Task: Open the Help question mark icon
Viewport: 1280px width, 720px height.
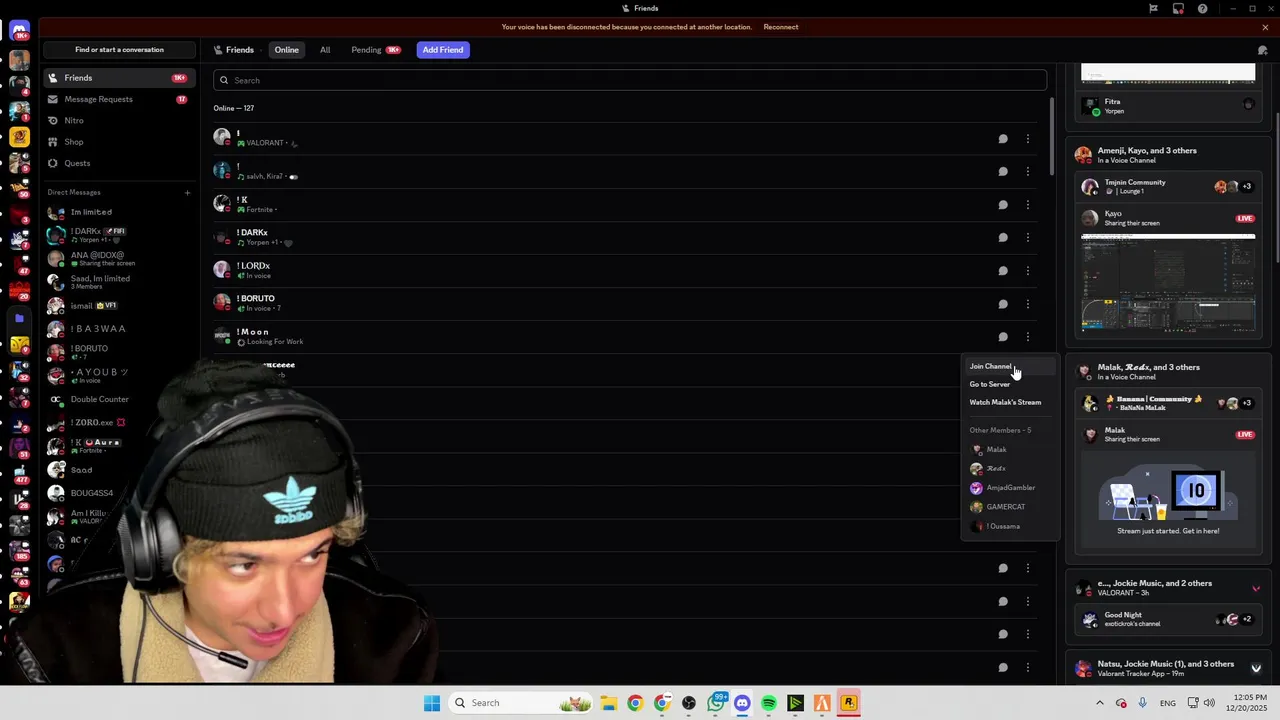Action: pyautogui.click(x=1202, y=8)
